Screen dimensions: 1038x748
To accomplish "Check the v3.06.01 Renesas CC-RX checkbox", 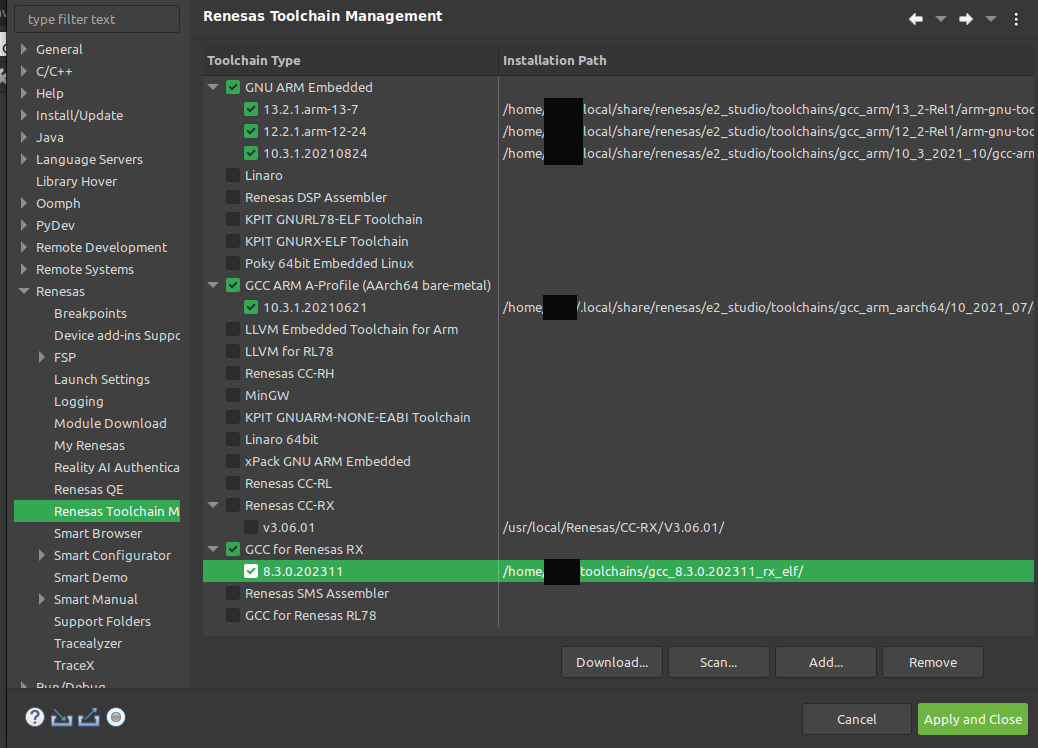I will (251, 527).
